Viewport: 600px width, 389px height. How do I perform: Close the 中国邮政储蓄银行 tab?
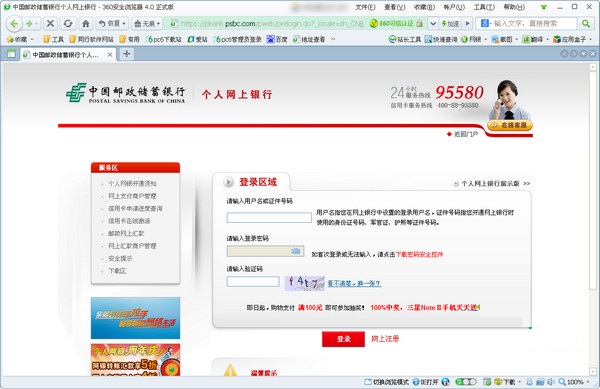[109, 55]
